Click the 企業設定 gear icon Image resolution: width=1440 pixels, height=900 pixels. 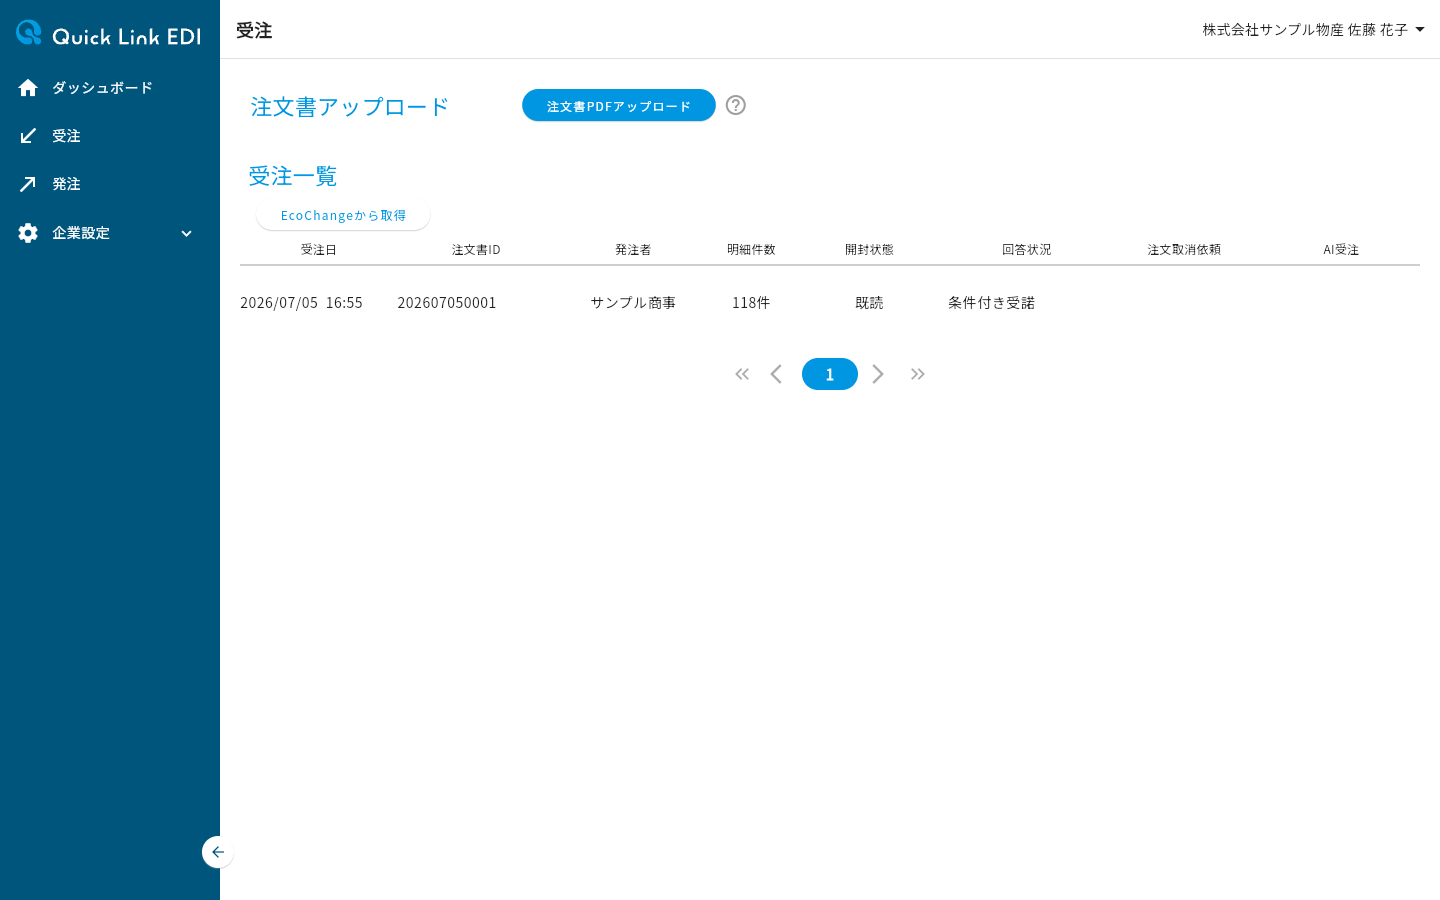coord(28,233)
